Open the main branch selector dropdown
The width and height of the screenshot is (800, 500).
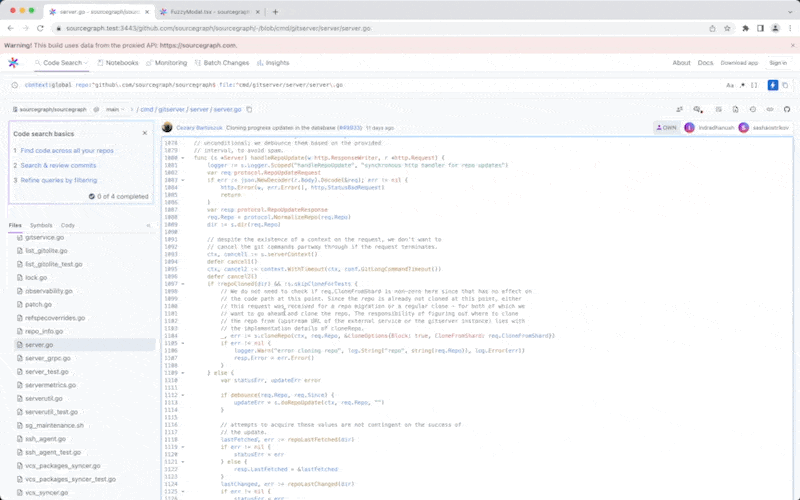[x=115, y=109]
